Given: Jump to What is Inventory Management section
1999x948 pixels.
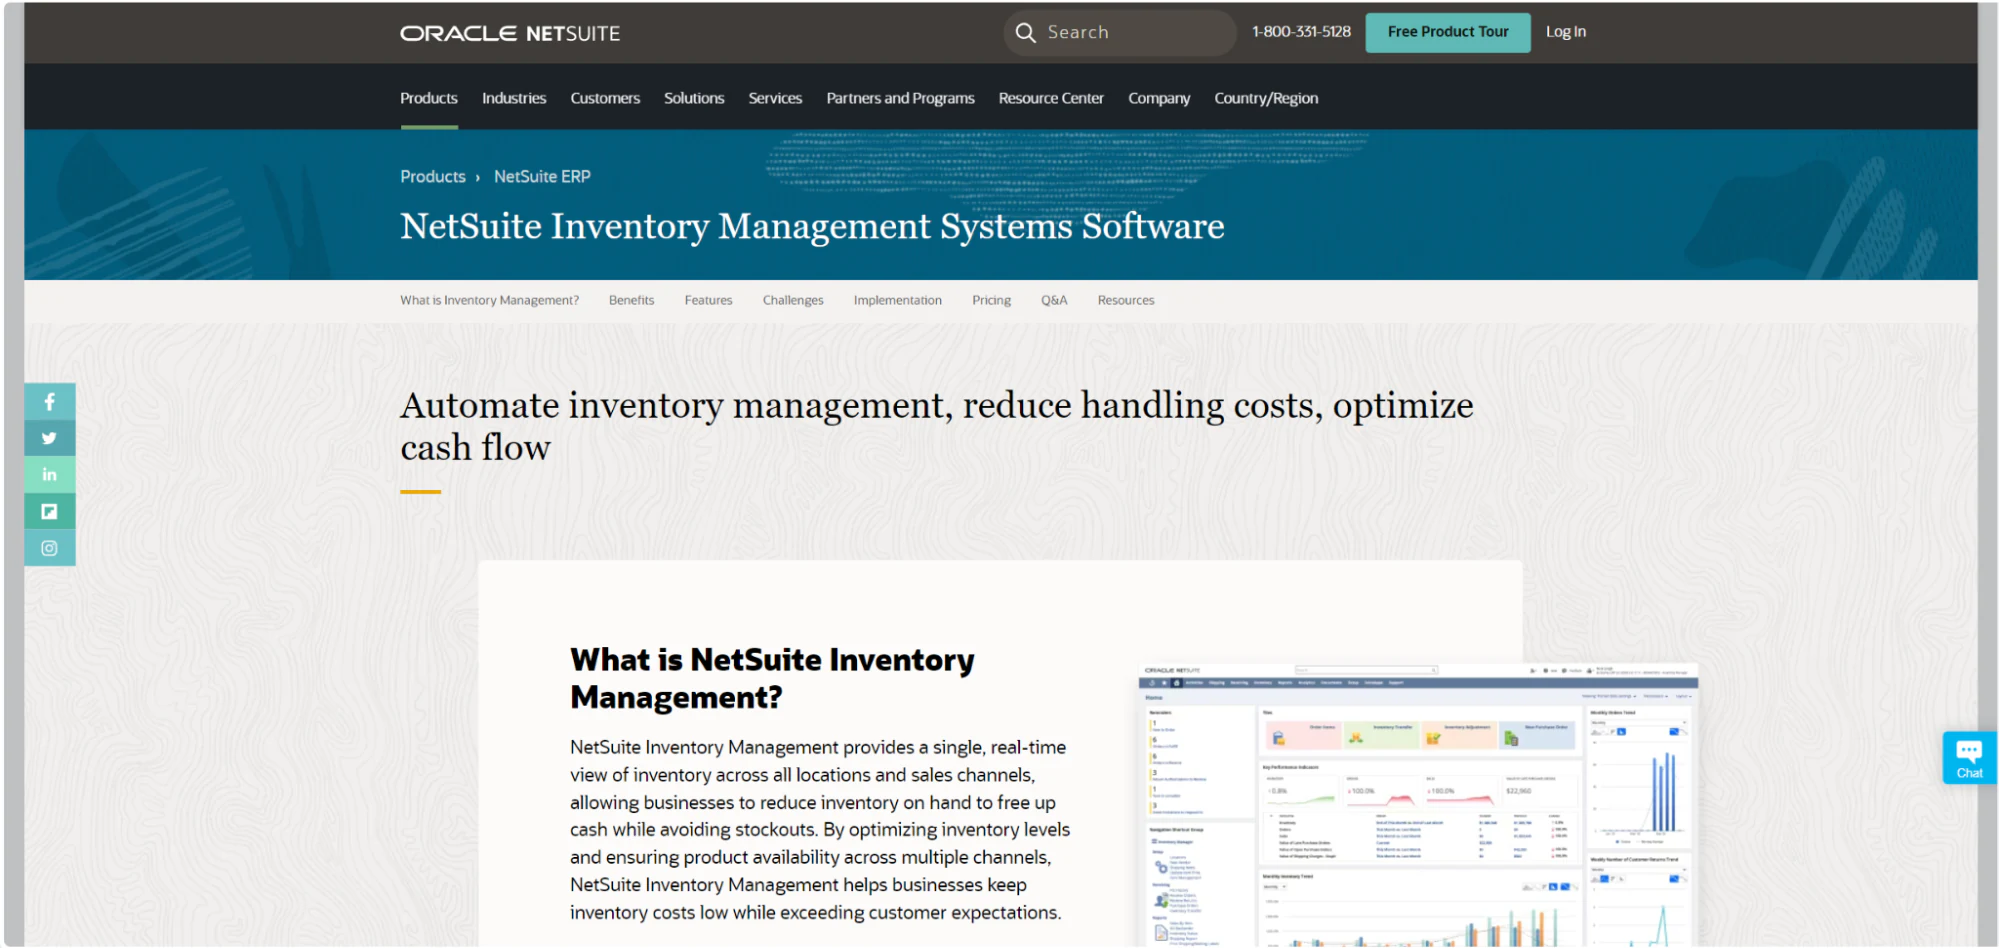Looking at the screenshot, I should point(489,300).
